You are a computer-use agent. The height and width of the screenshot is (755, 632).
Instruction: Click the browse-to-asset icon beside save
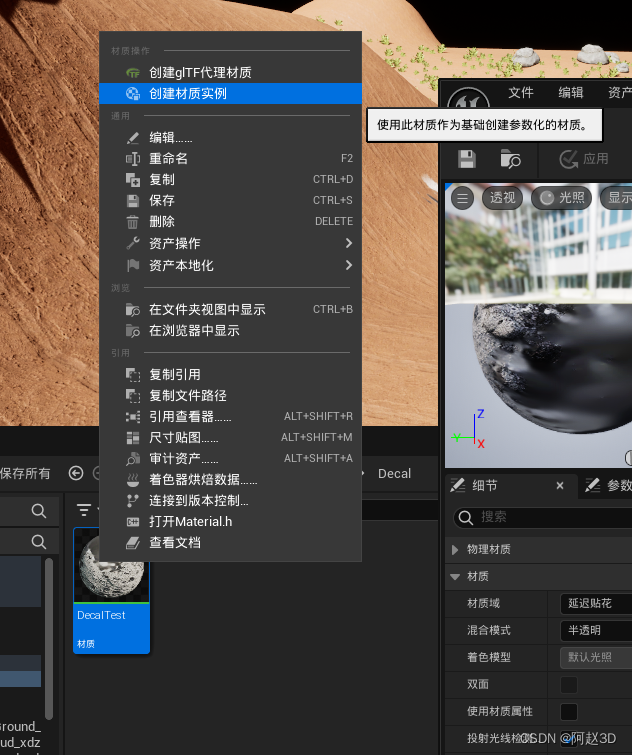(510, 159)
